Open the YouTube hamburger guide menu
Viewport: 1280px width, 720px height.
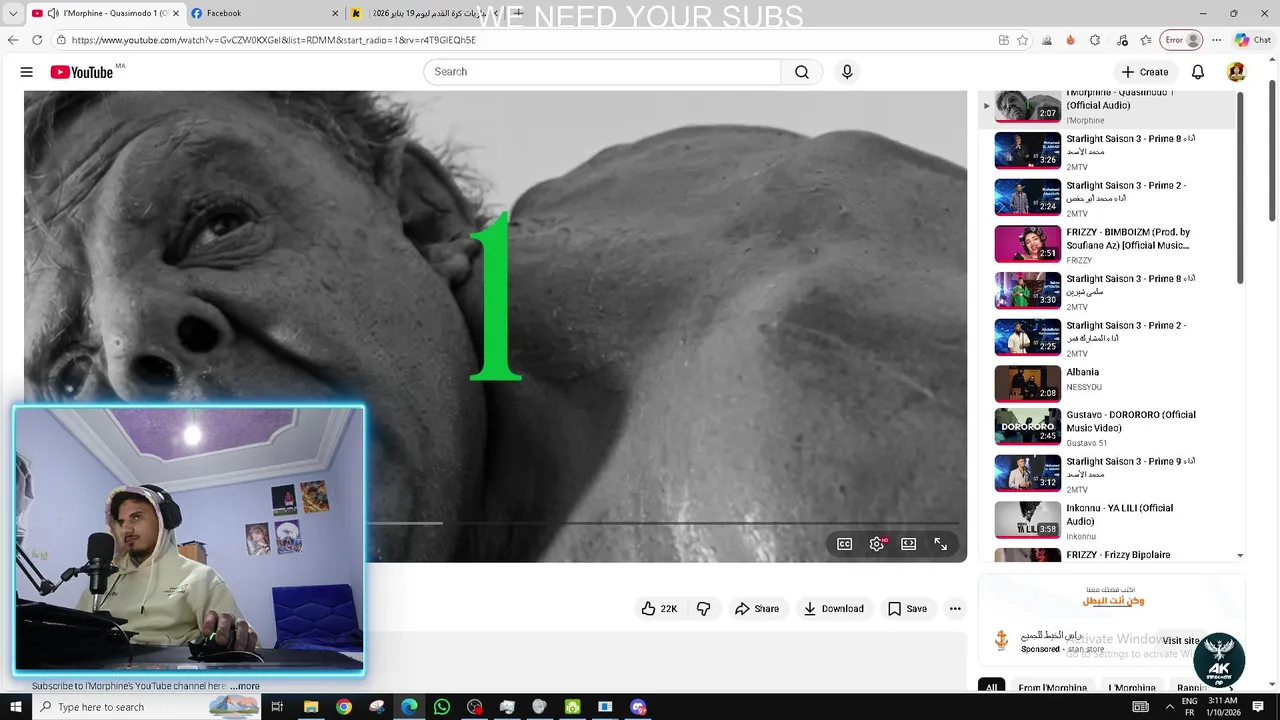tap(27, 72)
